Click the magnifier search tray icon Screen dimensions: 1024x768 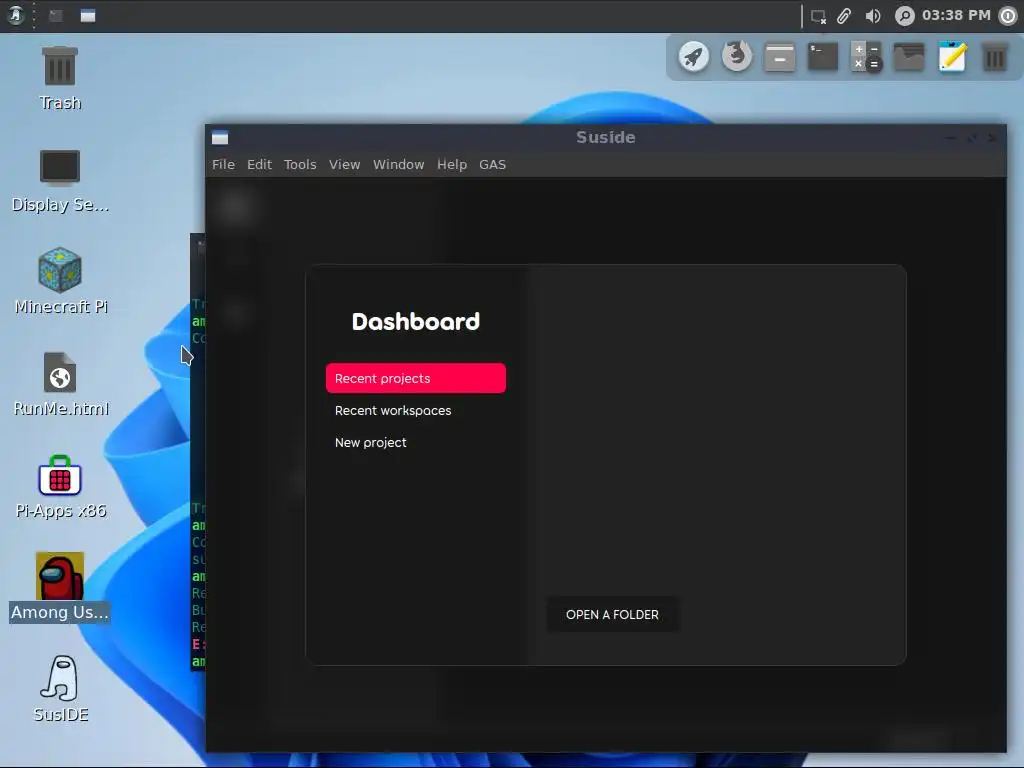904,16
